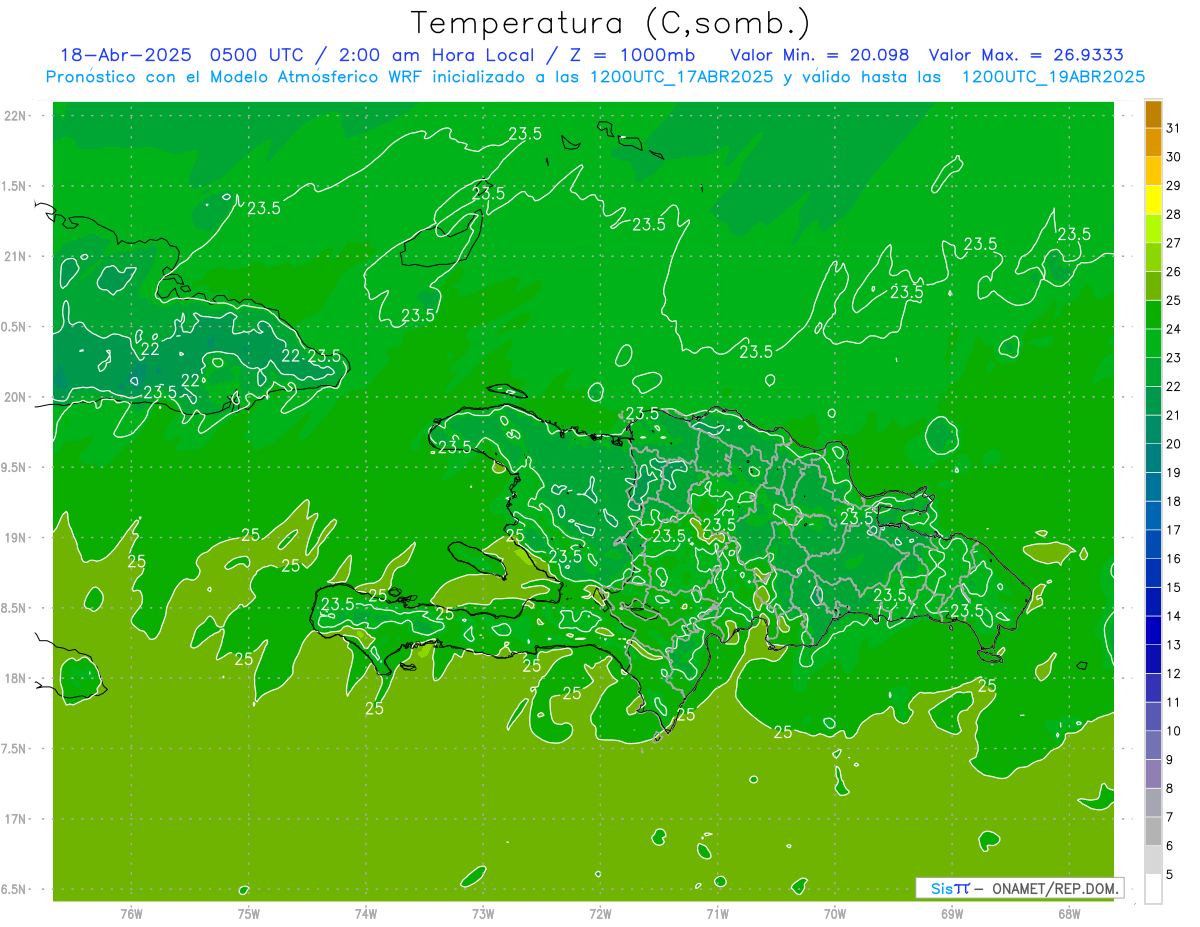Click the legend value '12'
The height and width of the screenshot is (927, 1200).
pyautogui.click(x=1174, y=674)
